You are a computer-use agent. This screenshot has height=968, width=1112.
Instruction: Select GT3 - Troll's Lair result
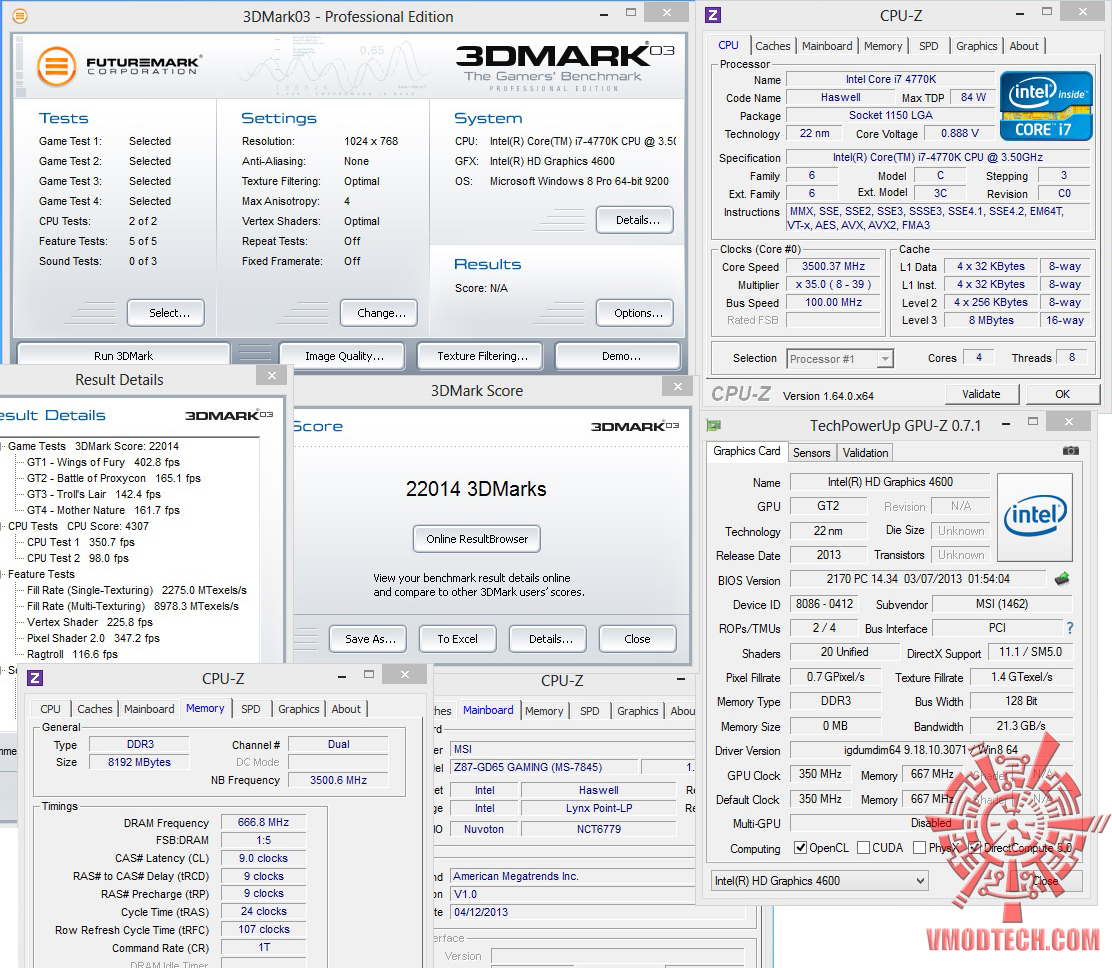[x=94, y=494]
